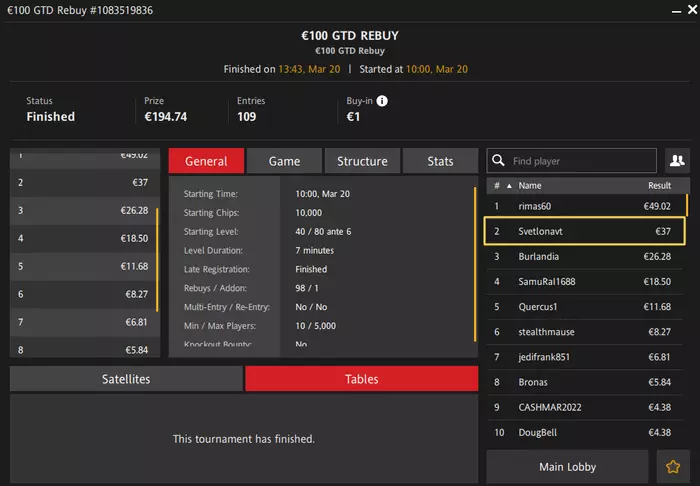Sort by the Result column header
Viewport: 700px width, 486px height.
[x=659, y=186]
